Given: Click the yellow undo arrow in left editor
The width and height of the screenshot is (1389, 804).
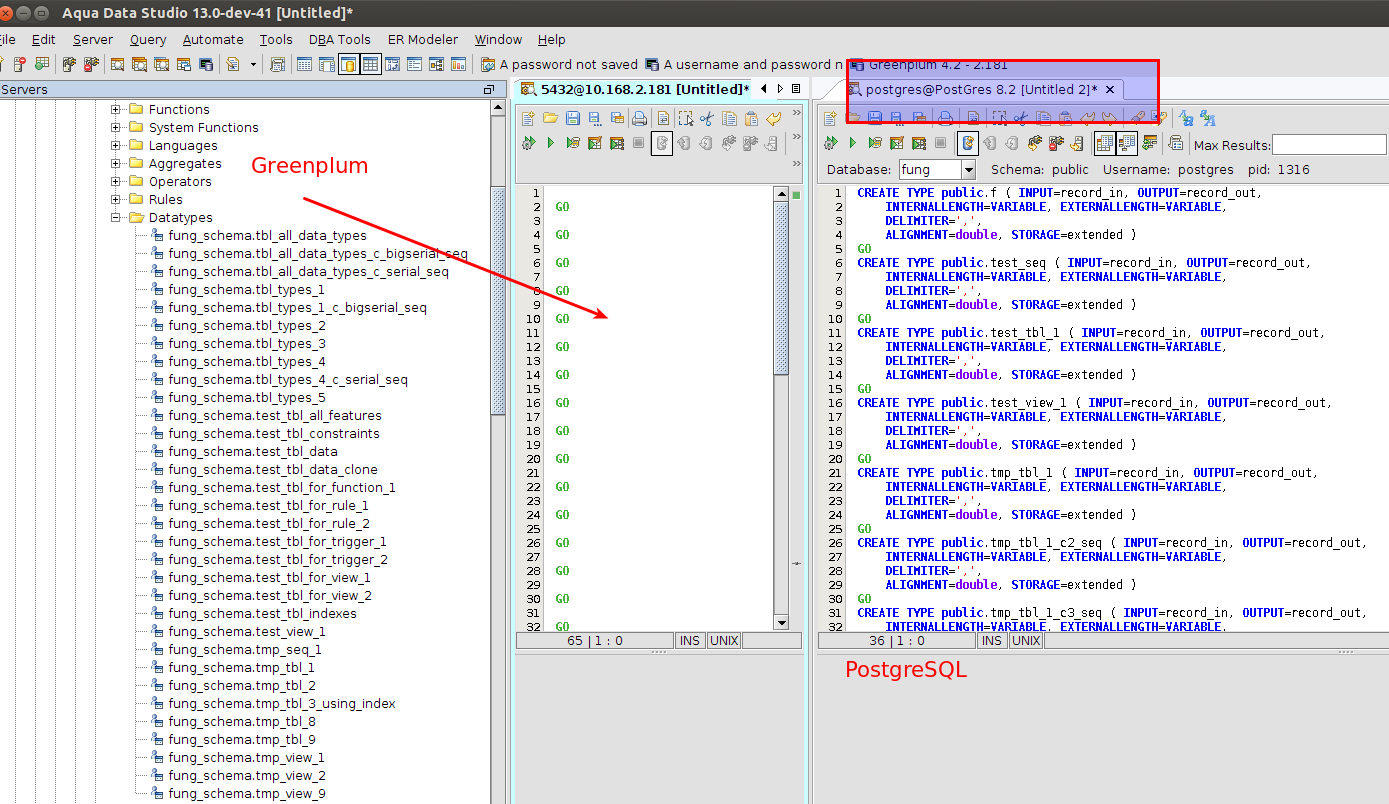Looking at the screenshot, I should [x=773, y=118].
